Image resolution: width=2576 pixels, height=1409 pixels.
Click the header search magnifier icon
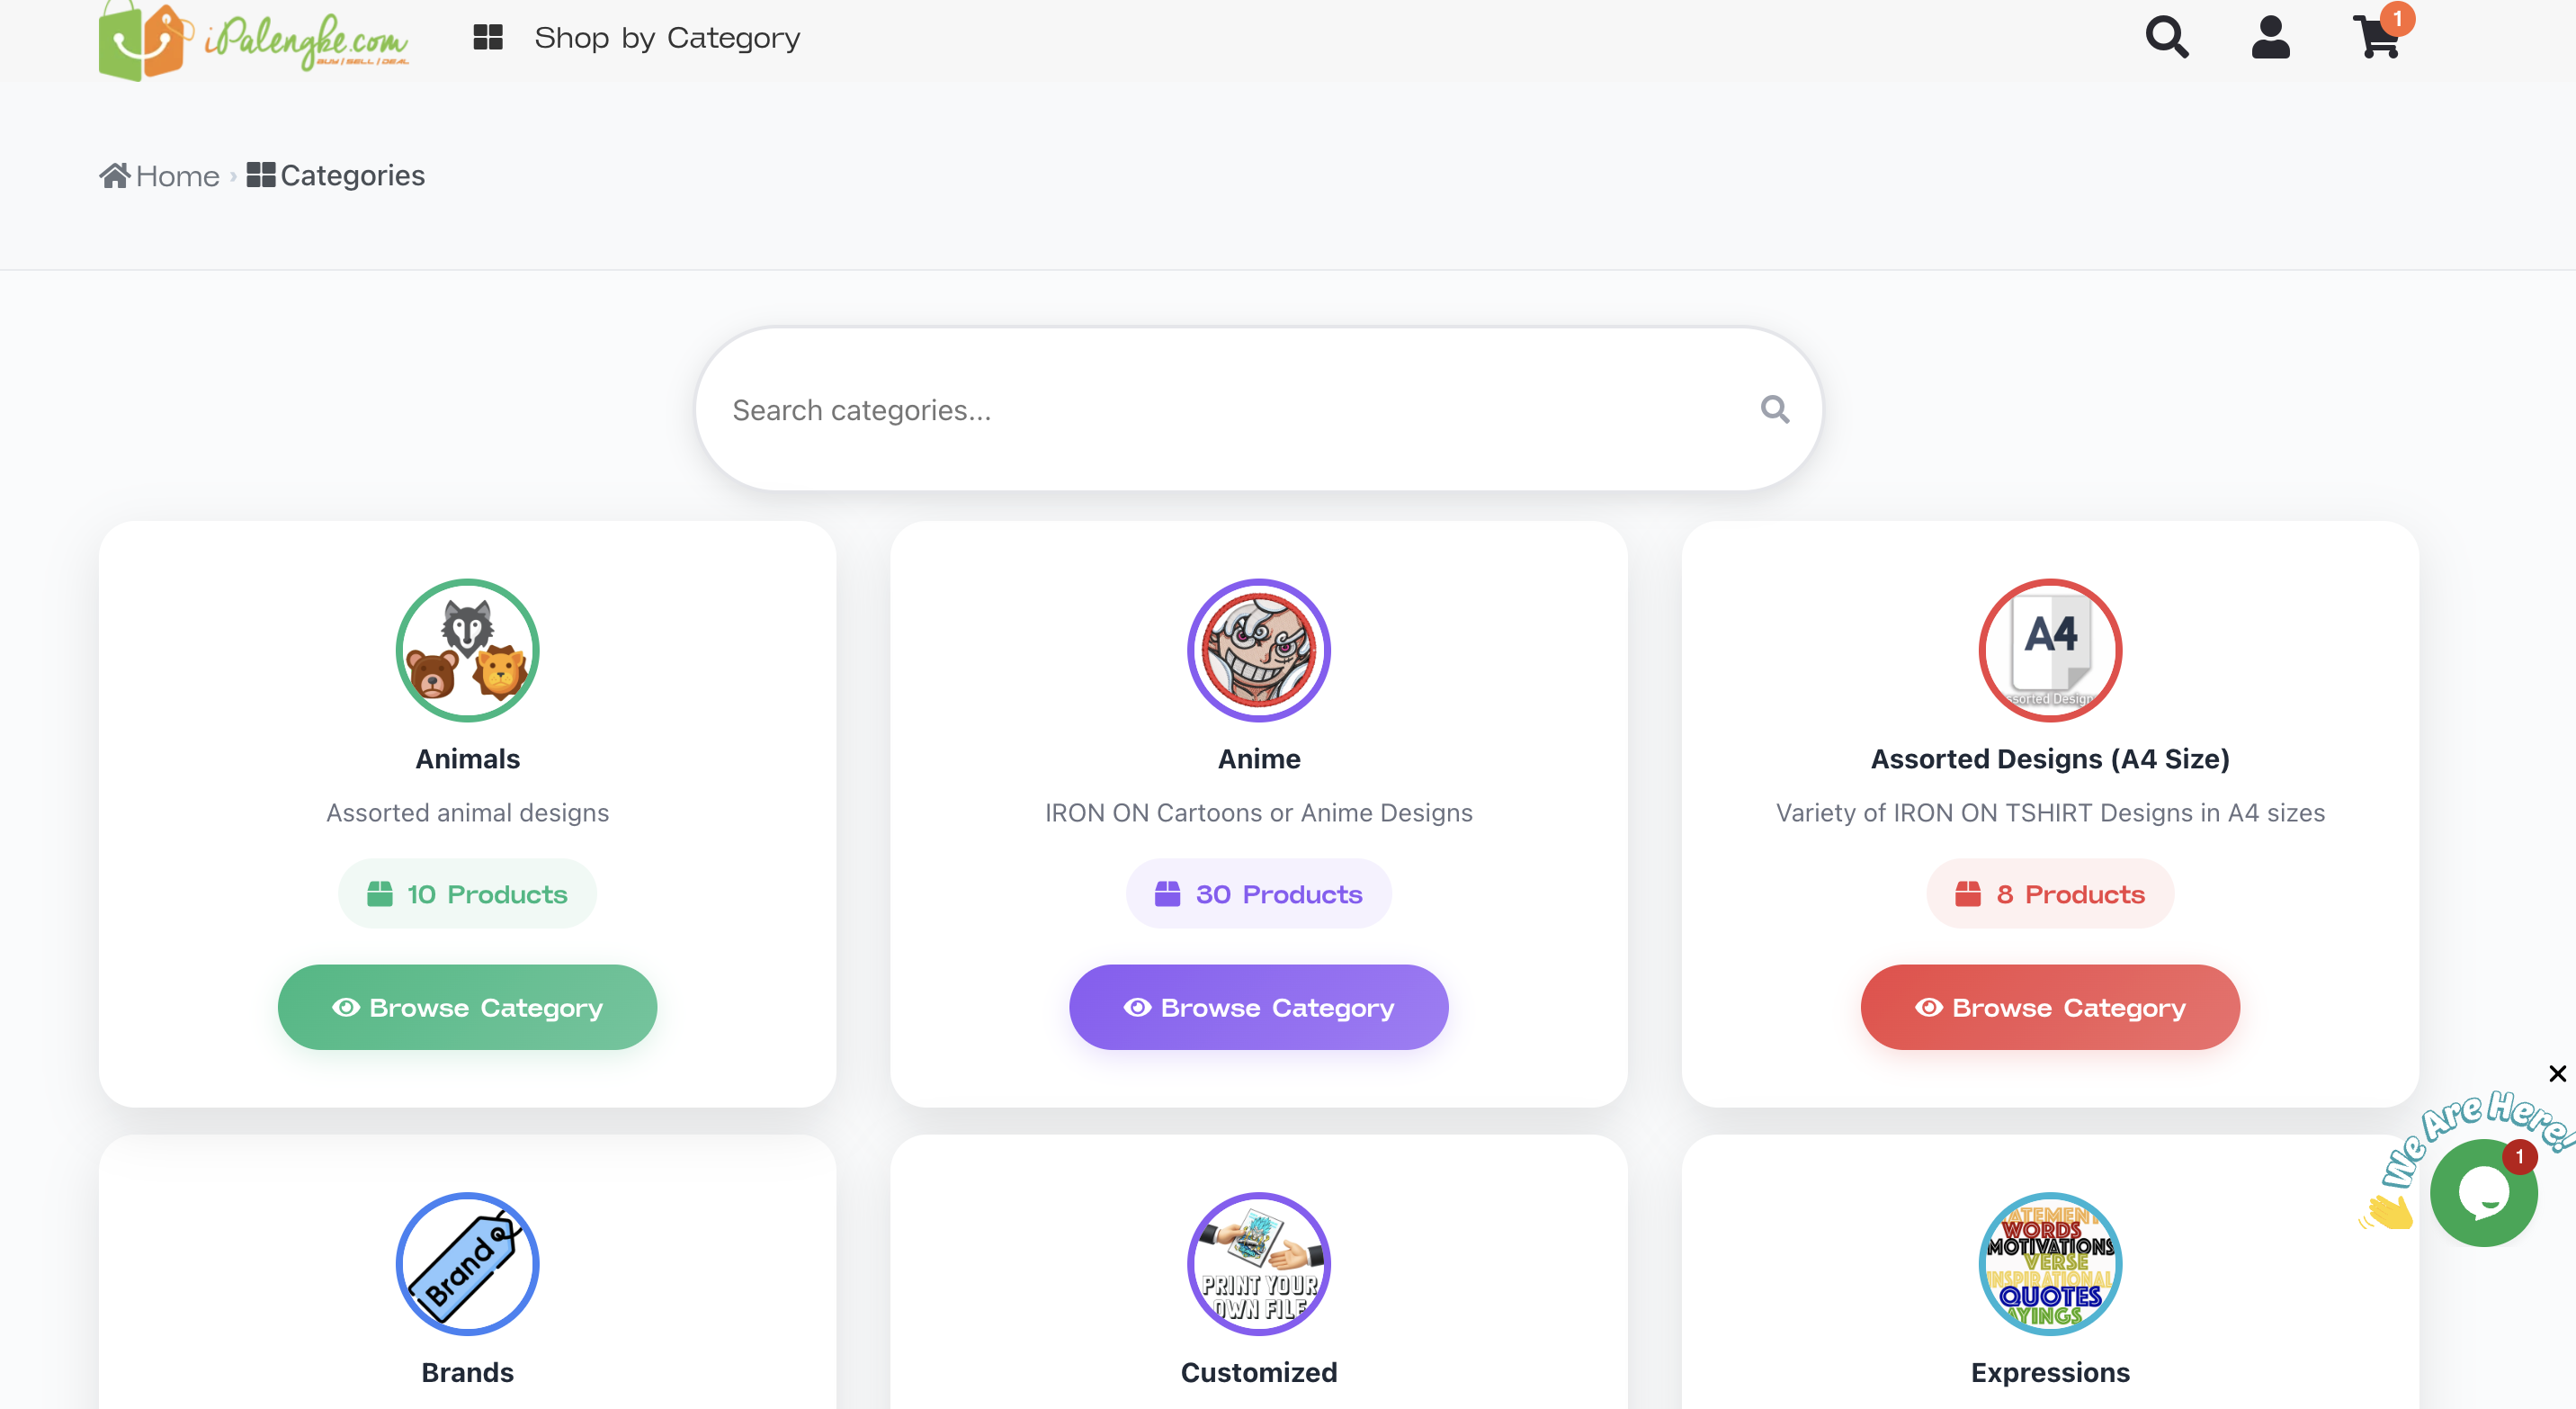2166,38
